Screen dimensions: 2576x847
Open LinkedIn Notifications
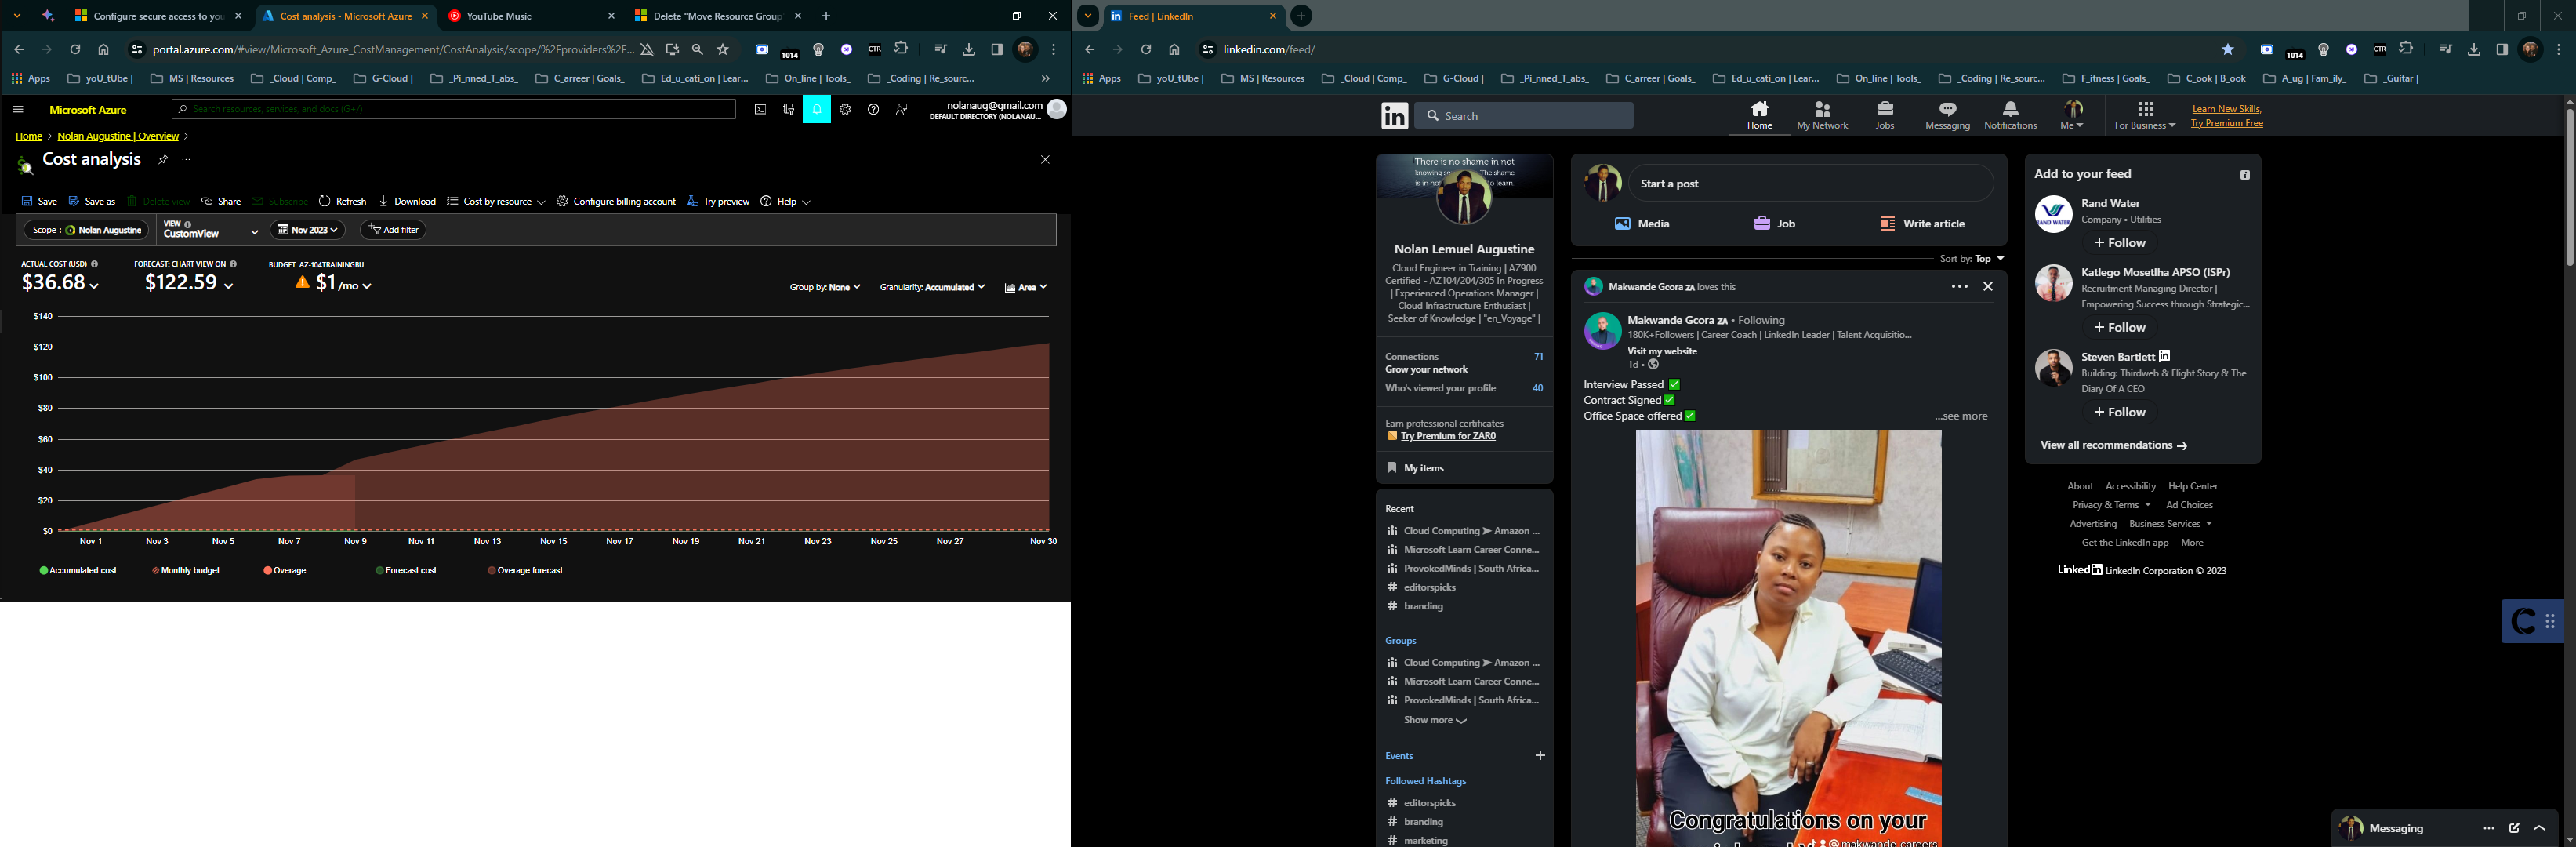point(2010,116)
